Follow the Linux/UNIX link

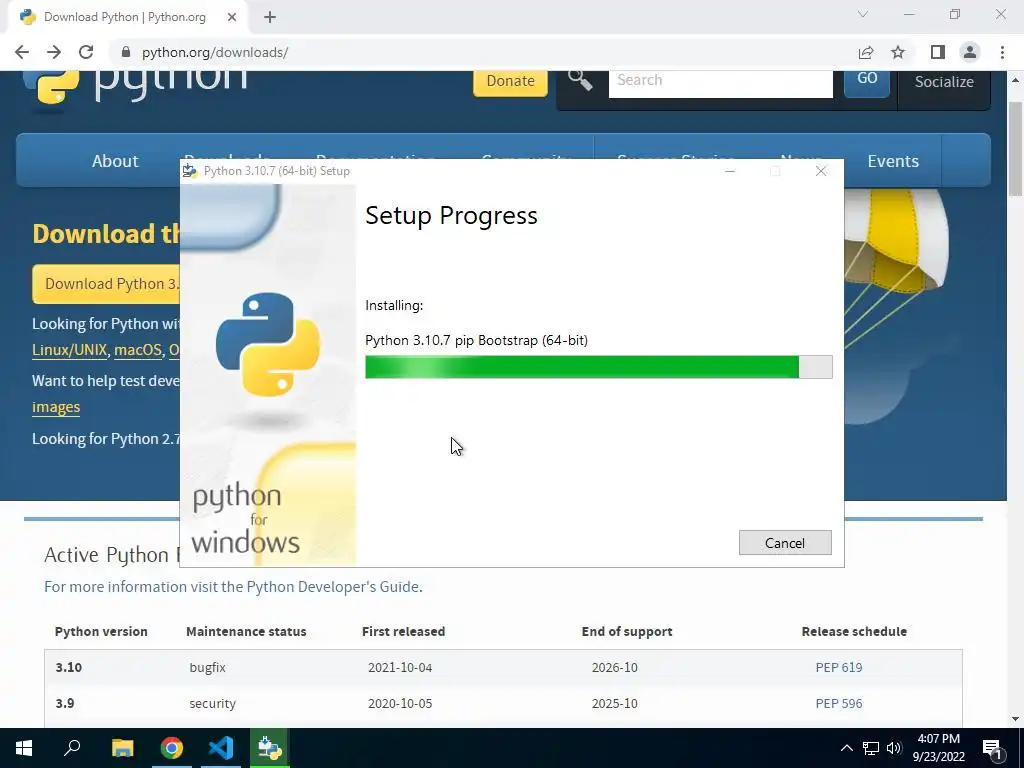point(69,350)
